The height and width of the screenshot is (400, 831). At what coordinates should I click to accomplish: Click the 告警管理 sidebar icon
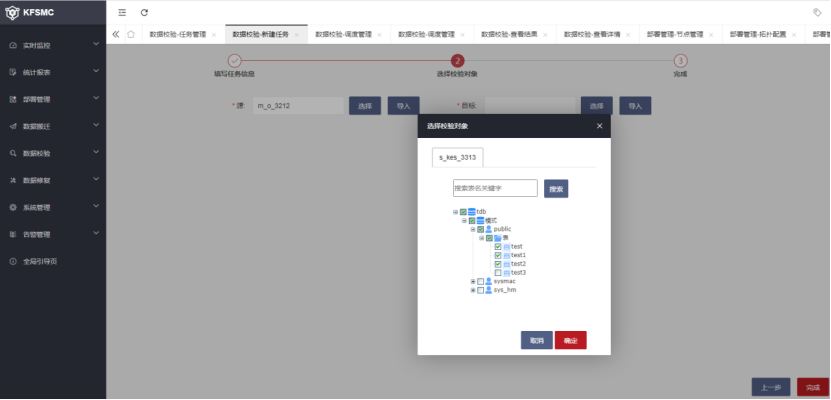pyautogui.click(x=13, y=234)
